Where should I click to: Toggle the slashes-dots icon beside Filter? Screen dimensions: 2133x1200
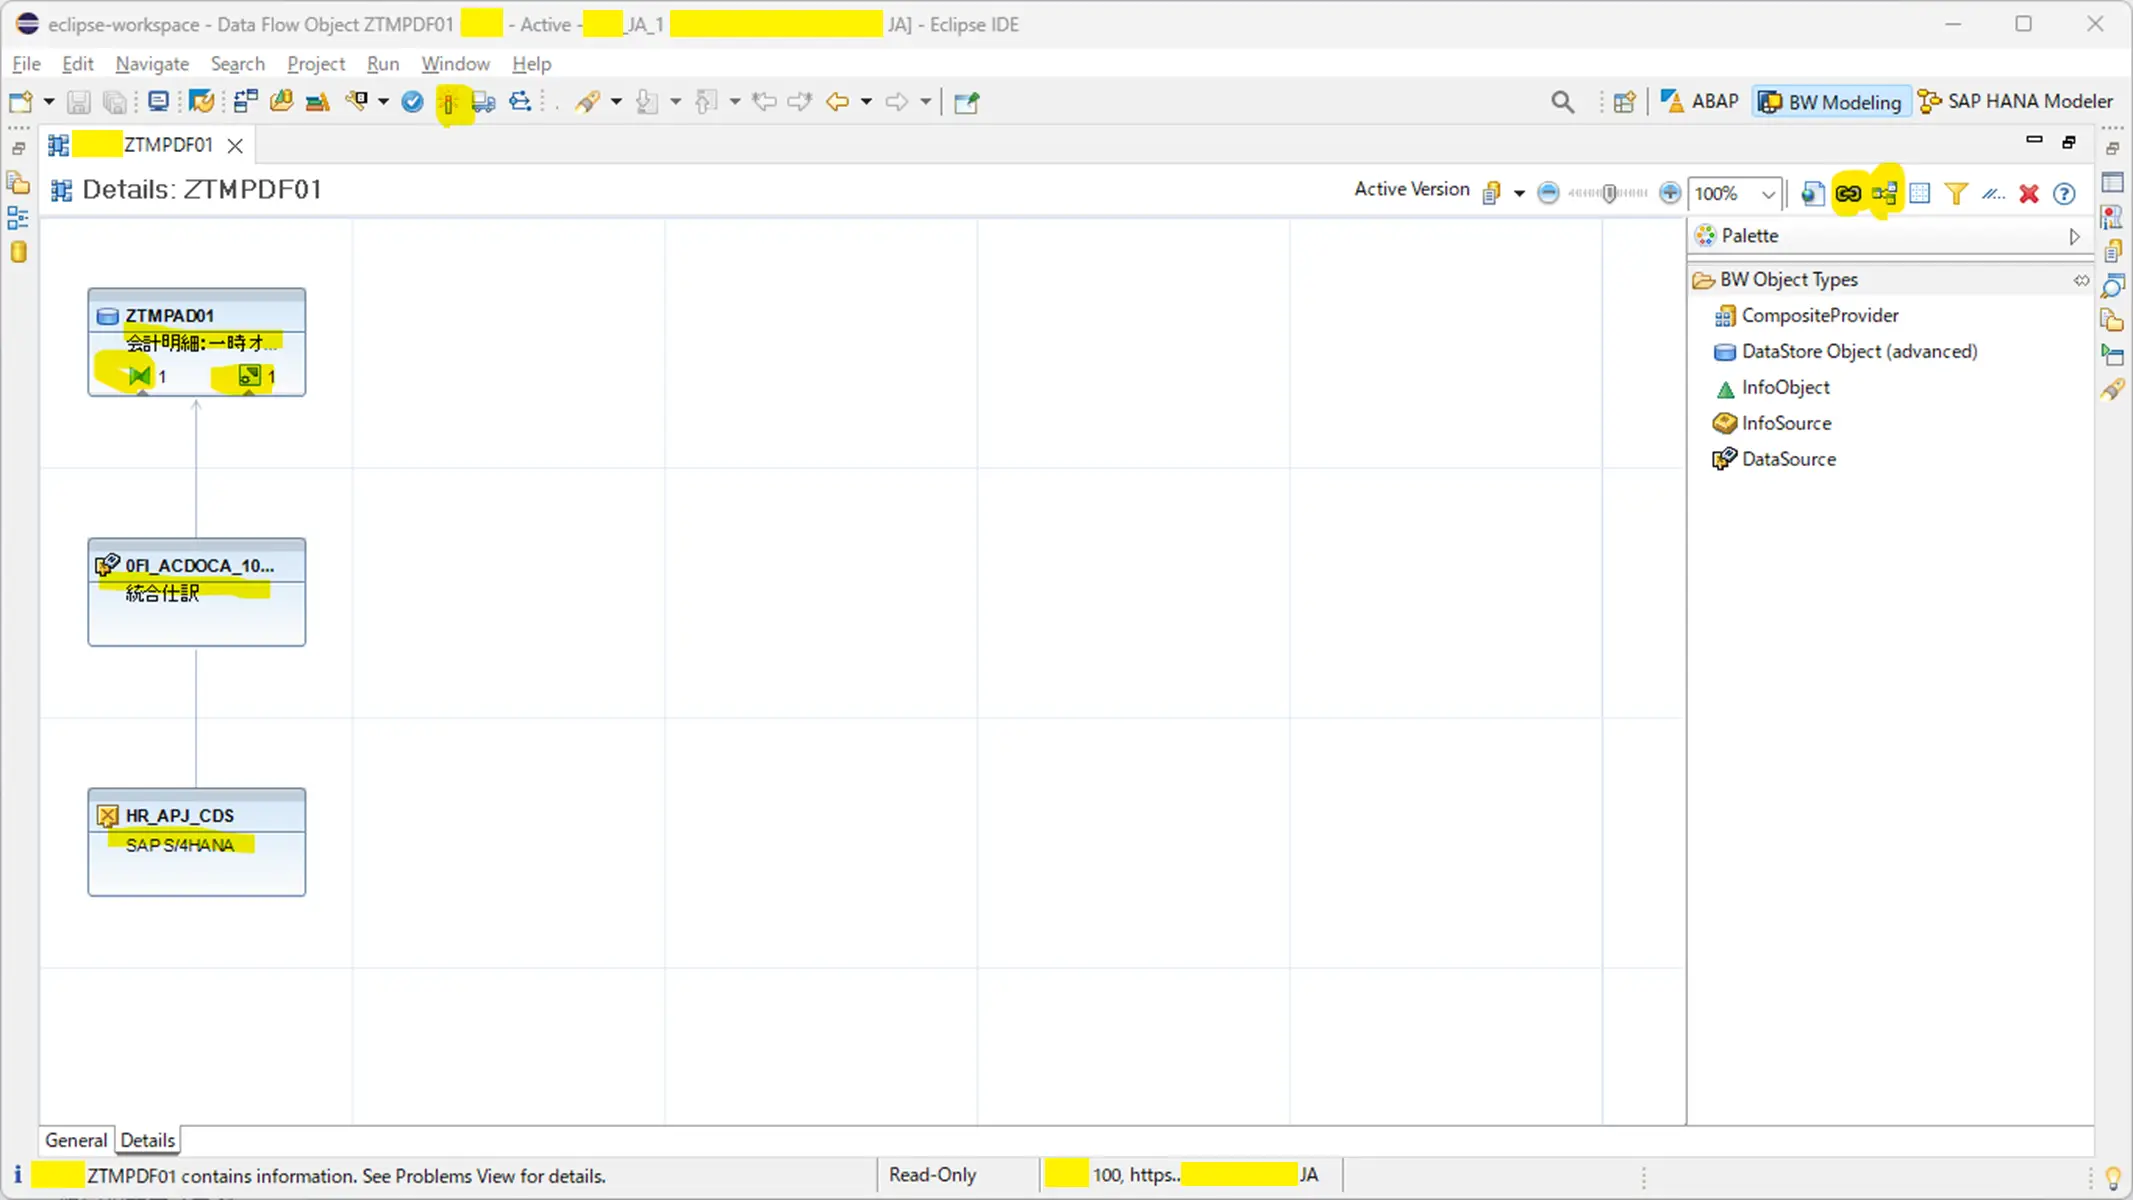[1993, 193]
